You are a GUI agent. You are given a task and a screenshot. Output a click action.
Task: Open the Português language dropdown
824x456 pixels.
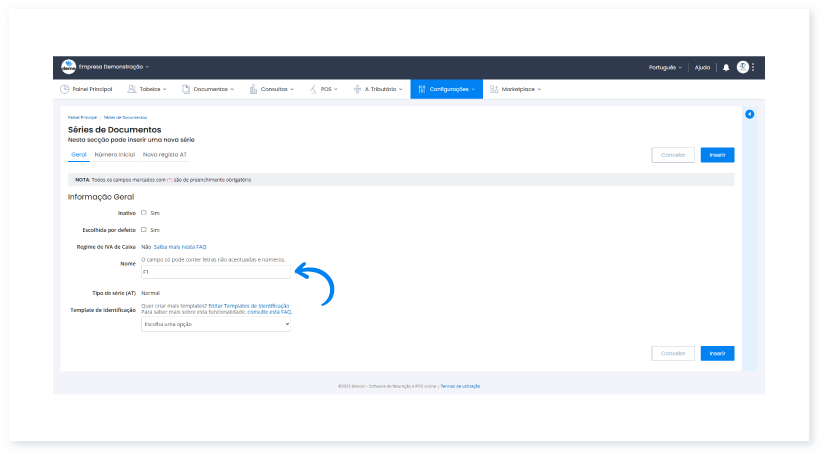coord(665,67)
